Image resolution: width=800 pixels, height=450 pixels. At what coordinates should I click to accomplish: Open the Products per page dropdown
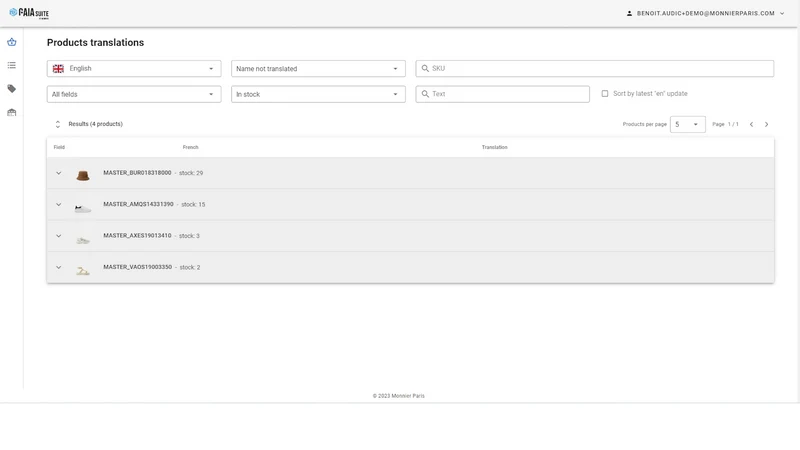(687, 124)
